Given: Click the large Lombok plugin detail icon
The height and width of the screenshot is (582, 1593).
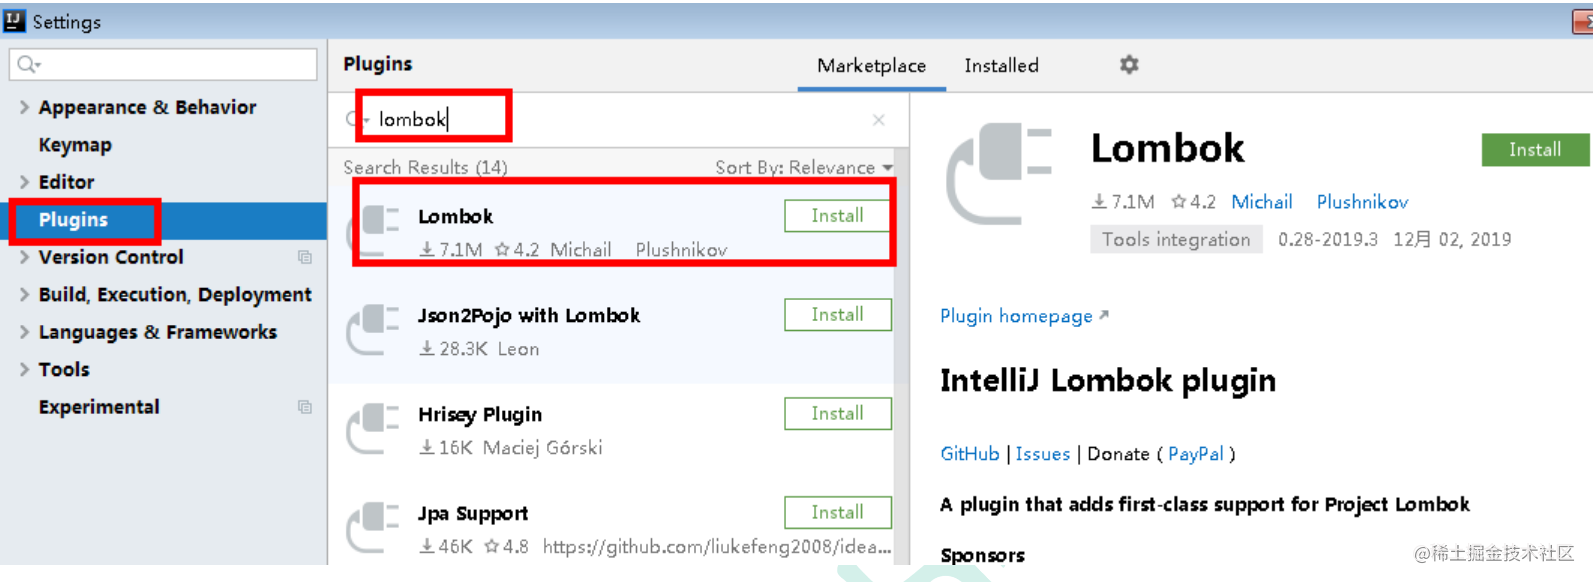Looking at the screenshot, I should point(999,173).
